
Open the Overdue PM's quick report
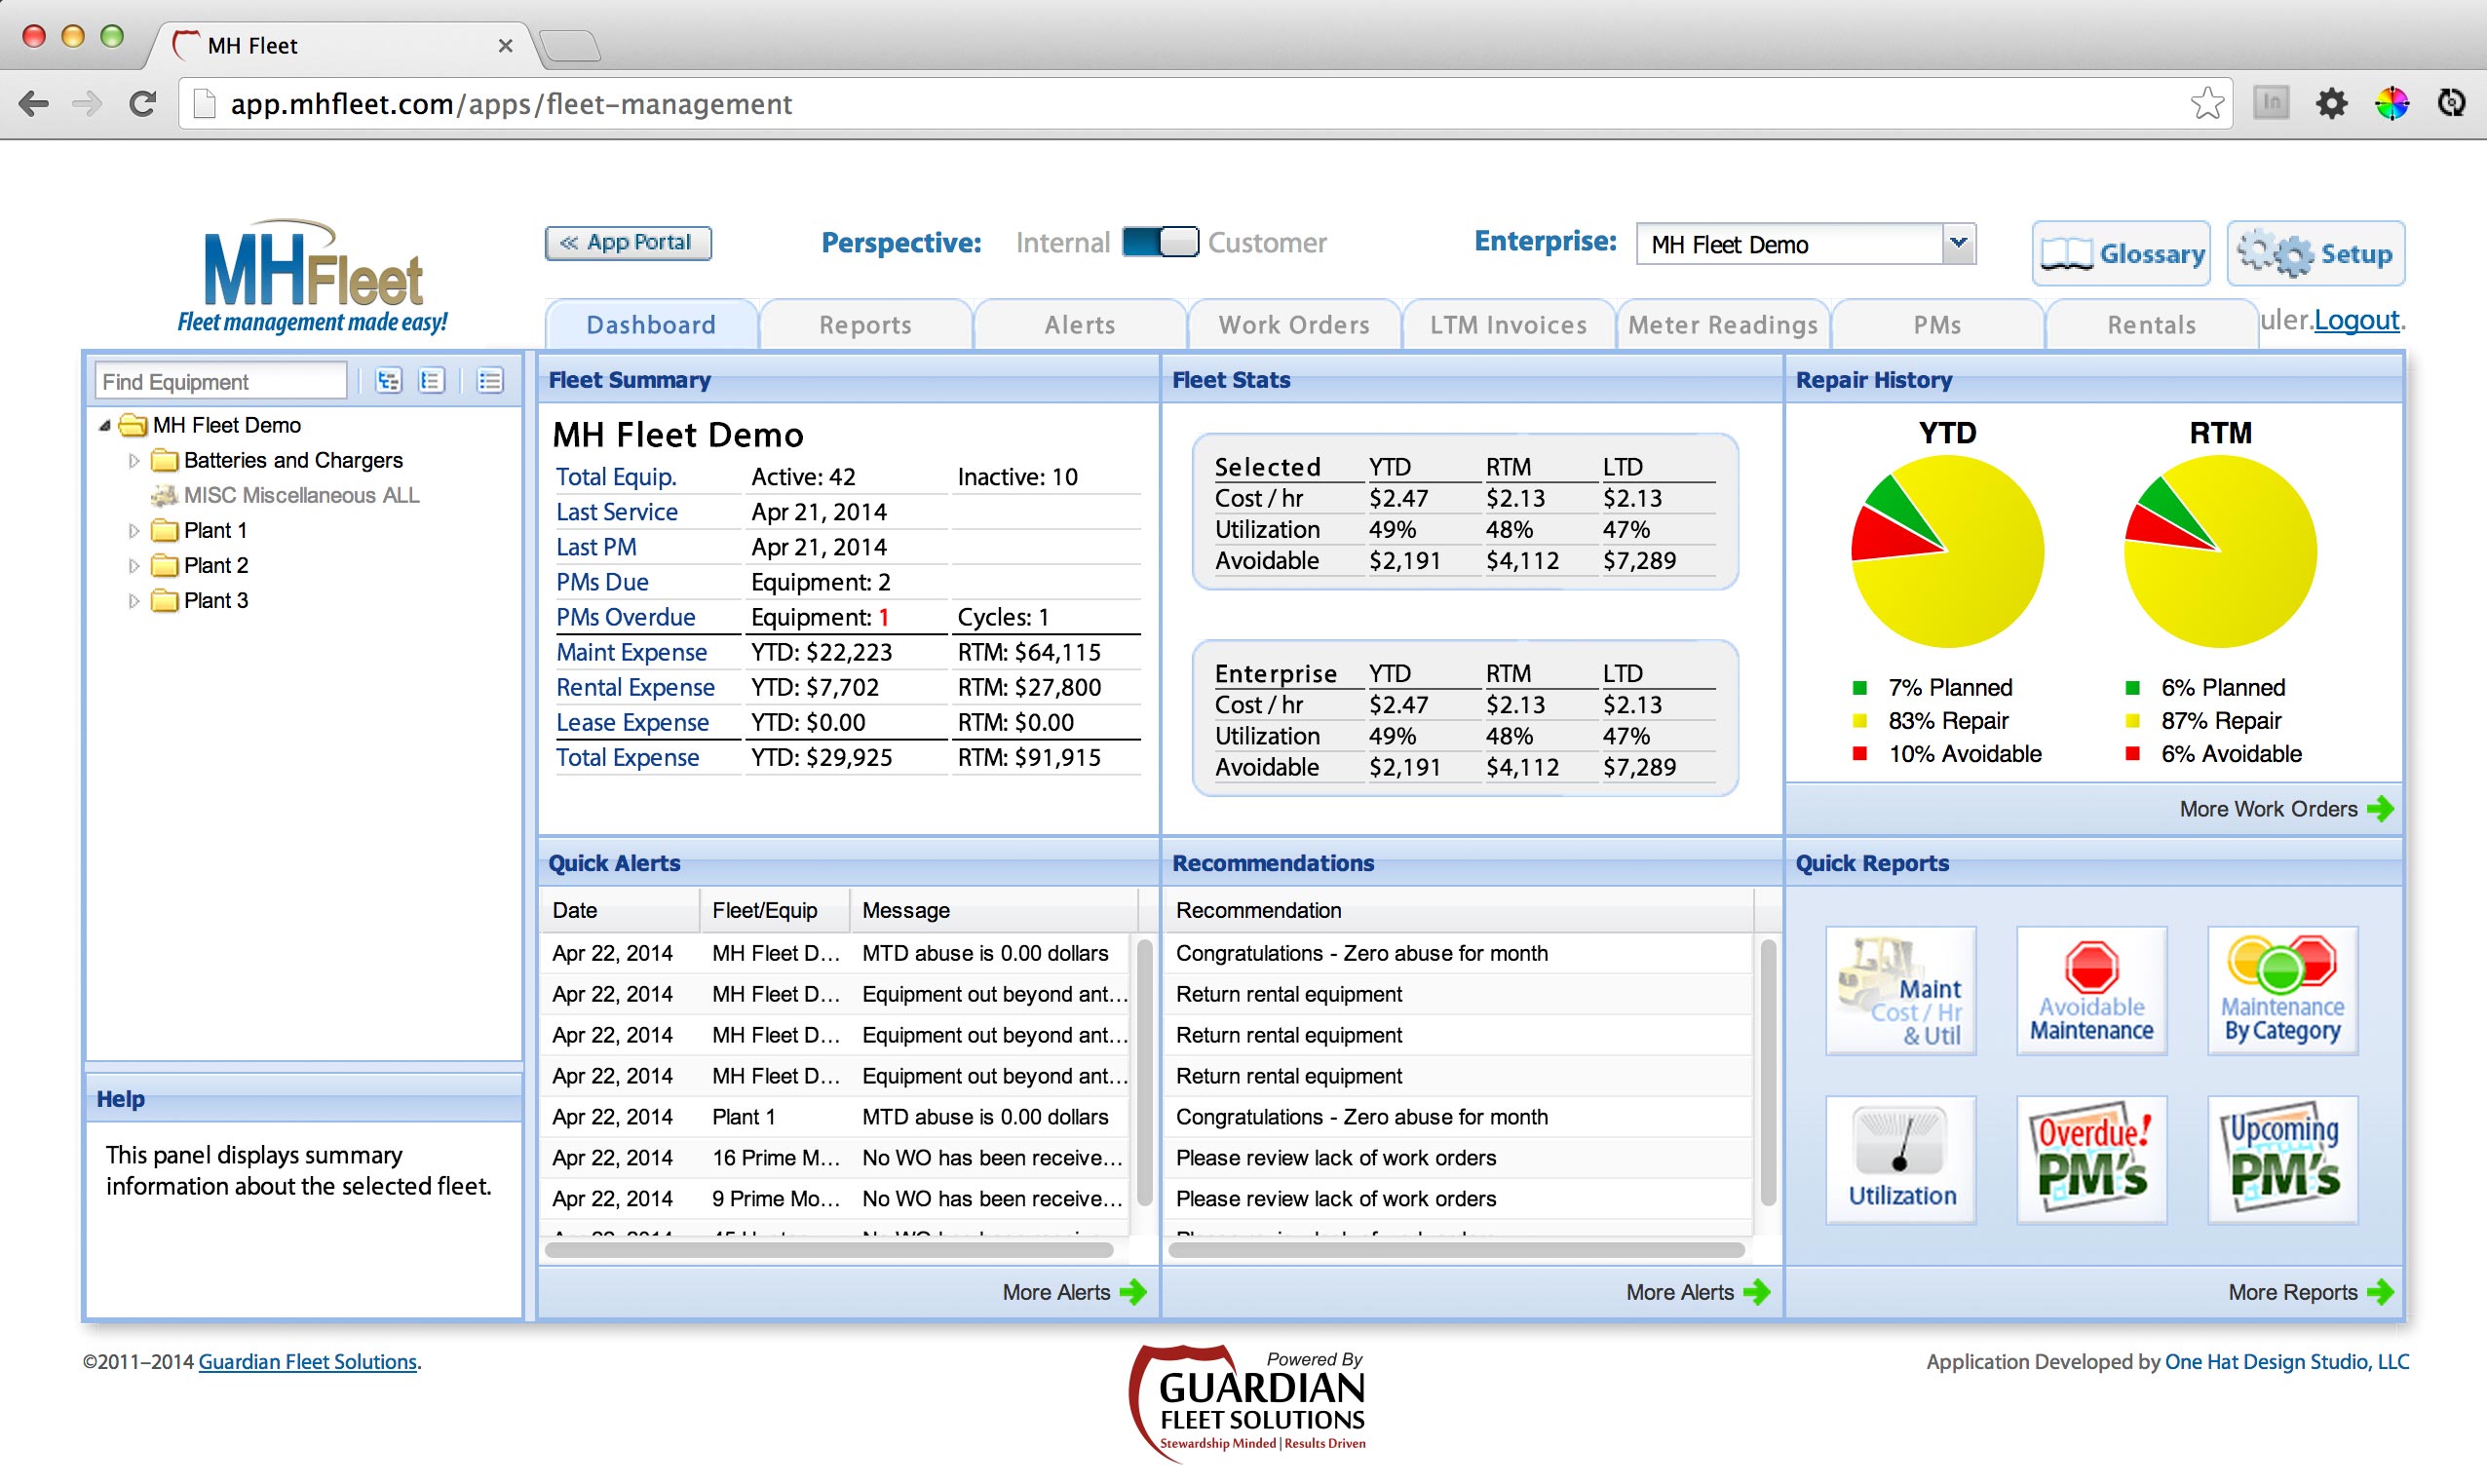tap(2091, 1159)
